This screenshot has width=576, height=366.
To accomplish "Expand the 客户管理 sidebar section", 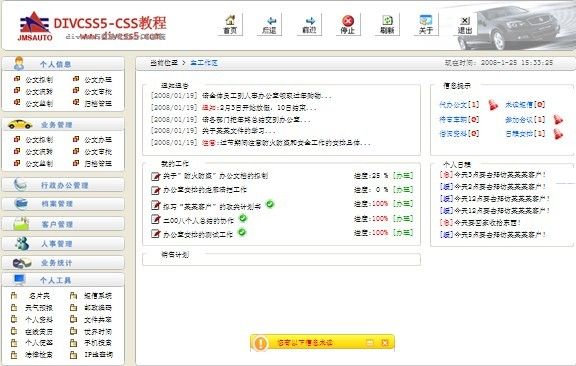I will pos(63,224).
